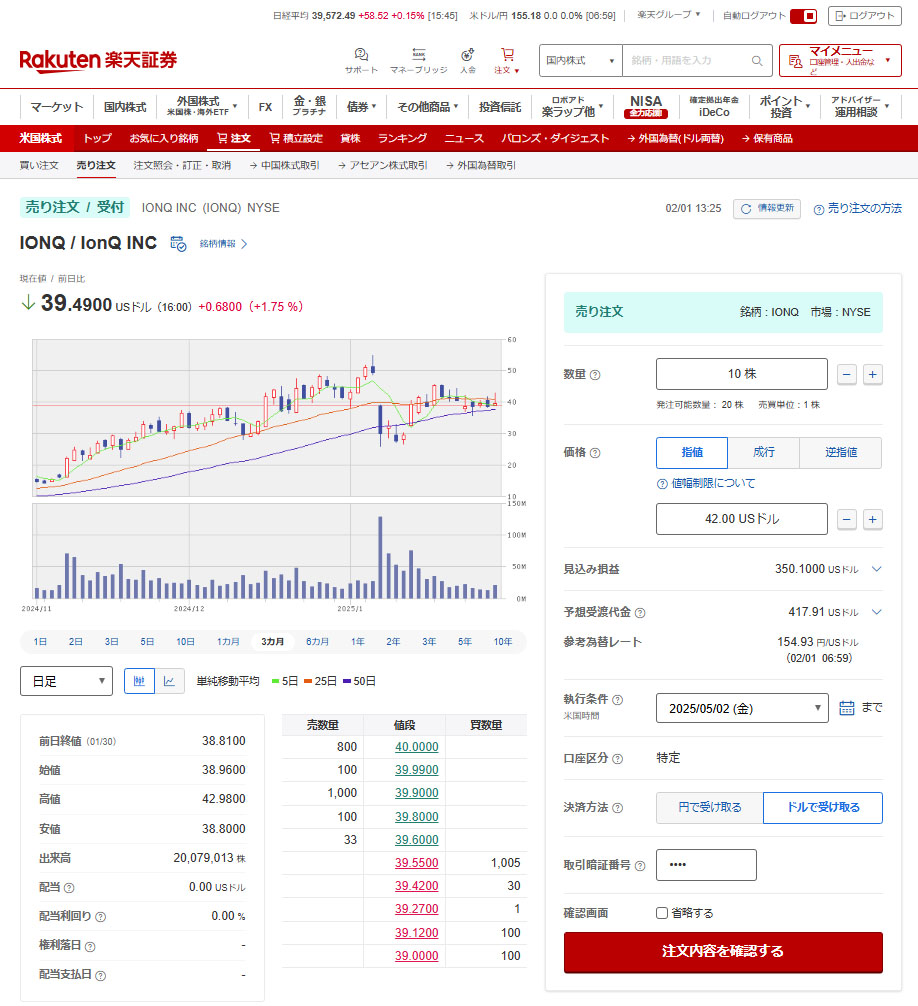
Task: Open the 日足 chart interval dropdown
Action: (66, 681)
